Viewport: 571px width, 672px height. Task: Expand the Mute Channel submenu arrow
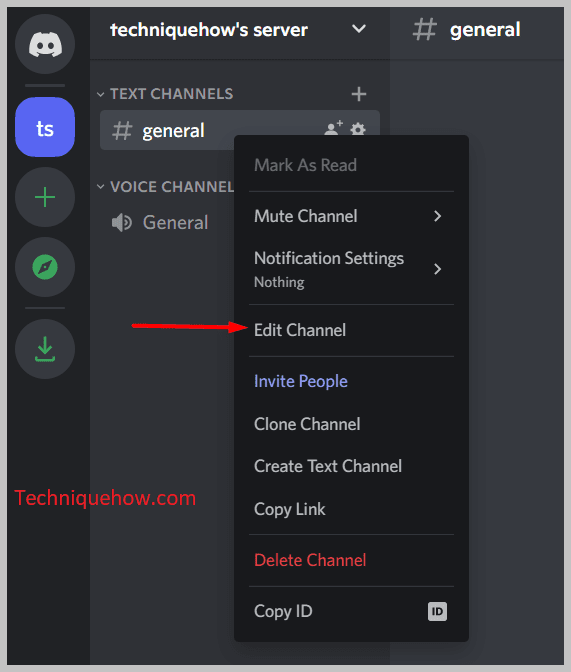pos(437,216)
